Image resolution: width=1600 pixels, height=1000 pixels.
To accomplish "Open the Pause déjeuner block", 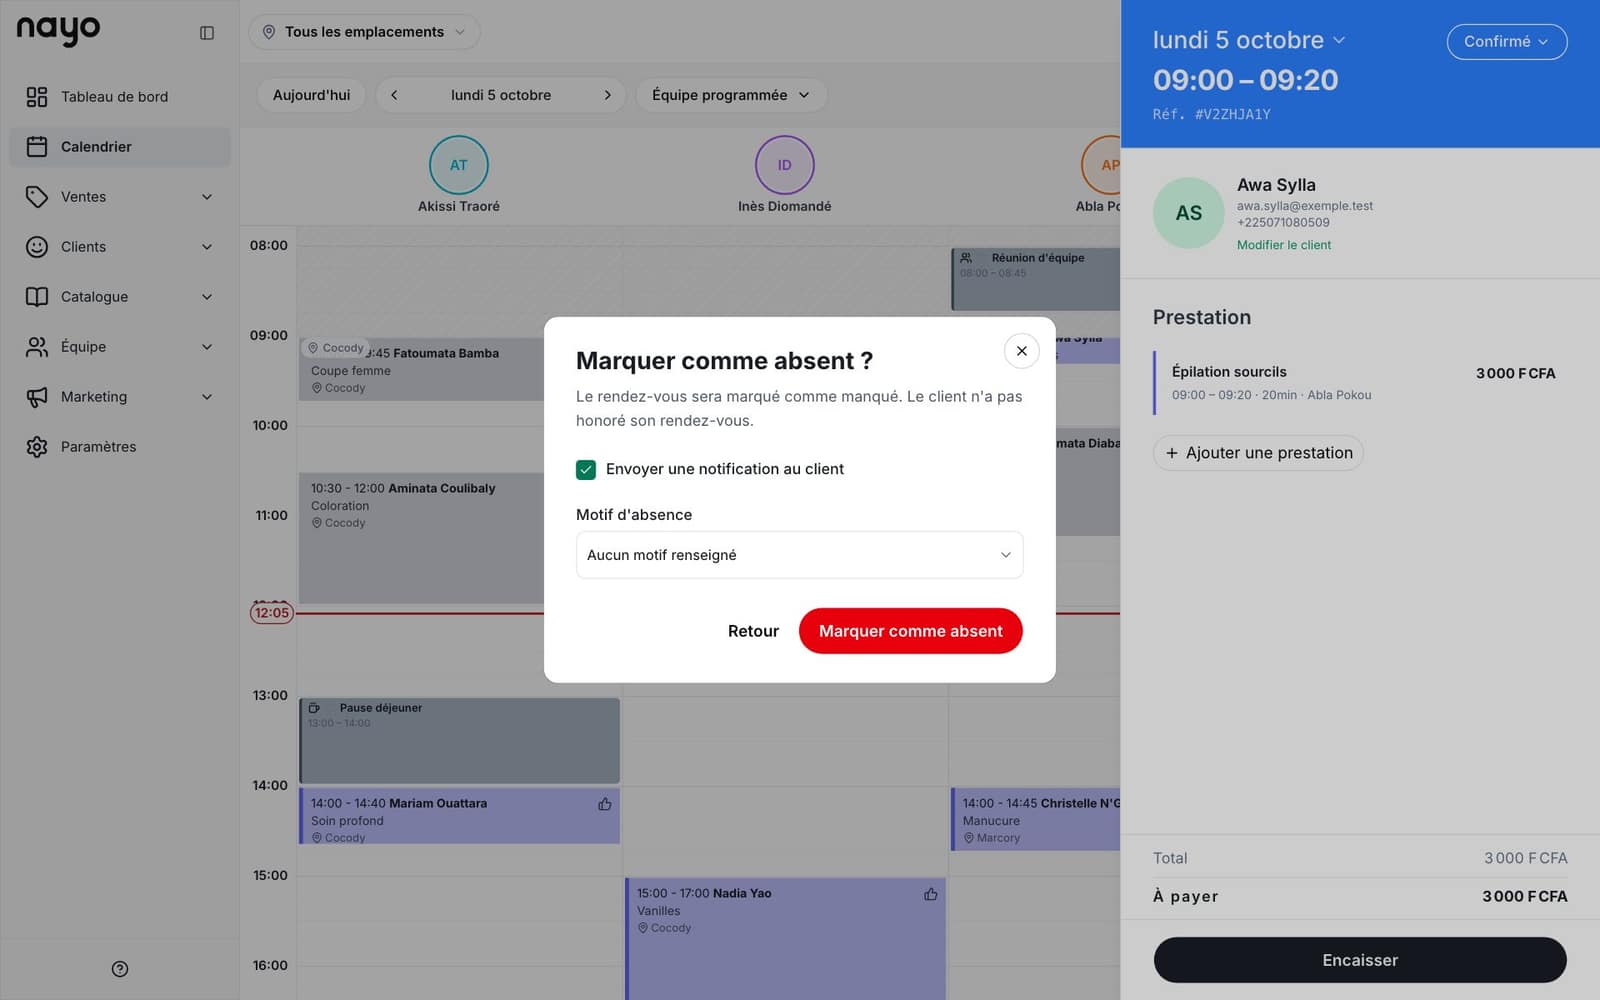I will pyautogui.click(x=460, y=740).
